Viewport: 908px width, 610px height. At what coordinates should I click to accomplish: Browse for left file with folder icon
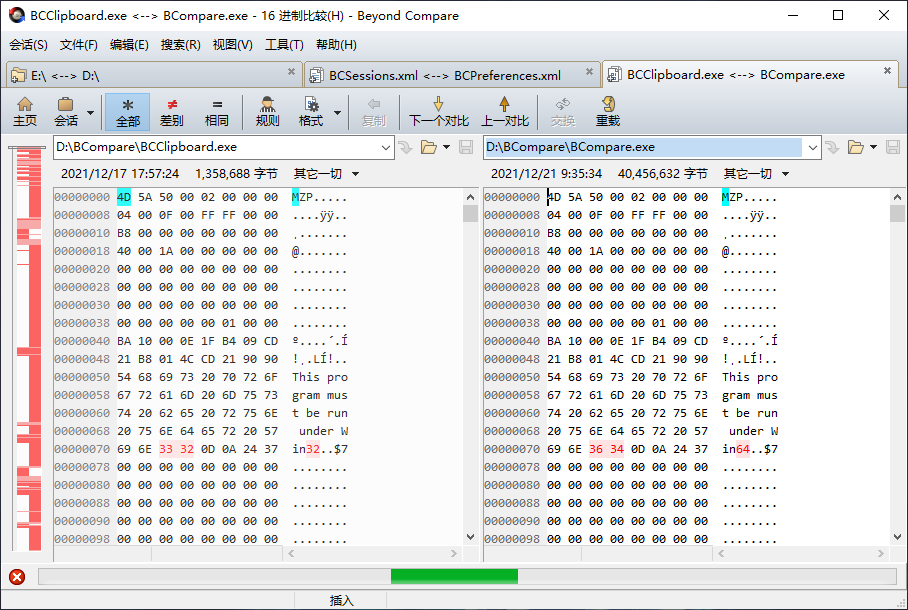click(x=429, y=147)
